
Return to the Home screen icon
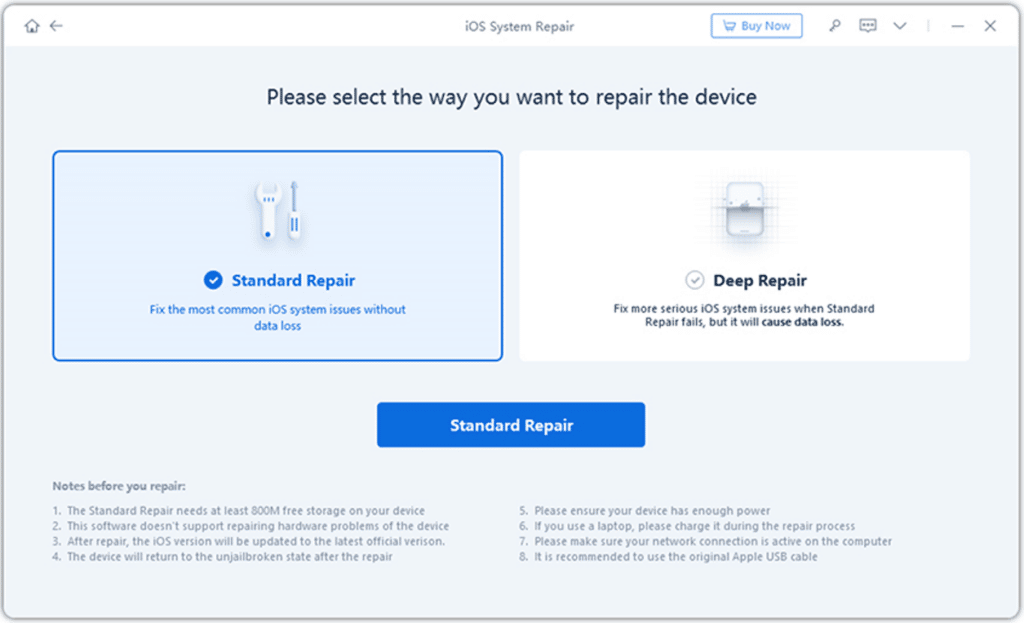coord(31,26)
